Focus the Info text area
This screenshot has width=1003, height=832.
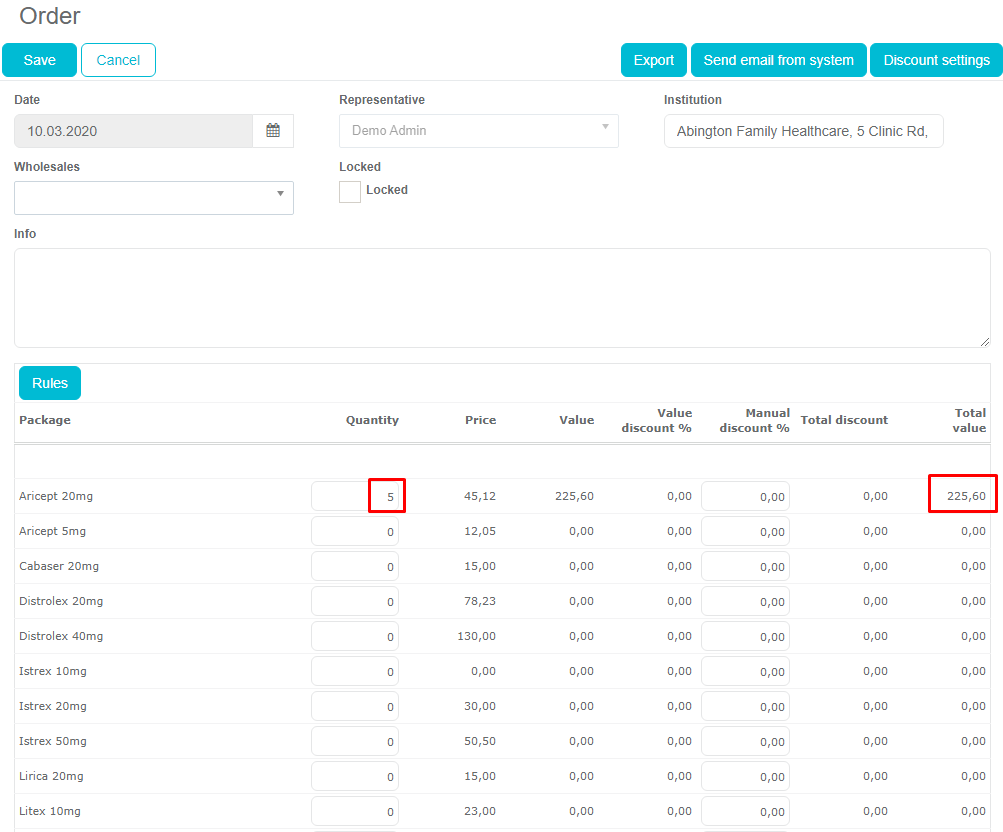(502, 298)
